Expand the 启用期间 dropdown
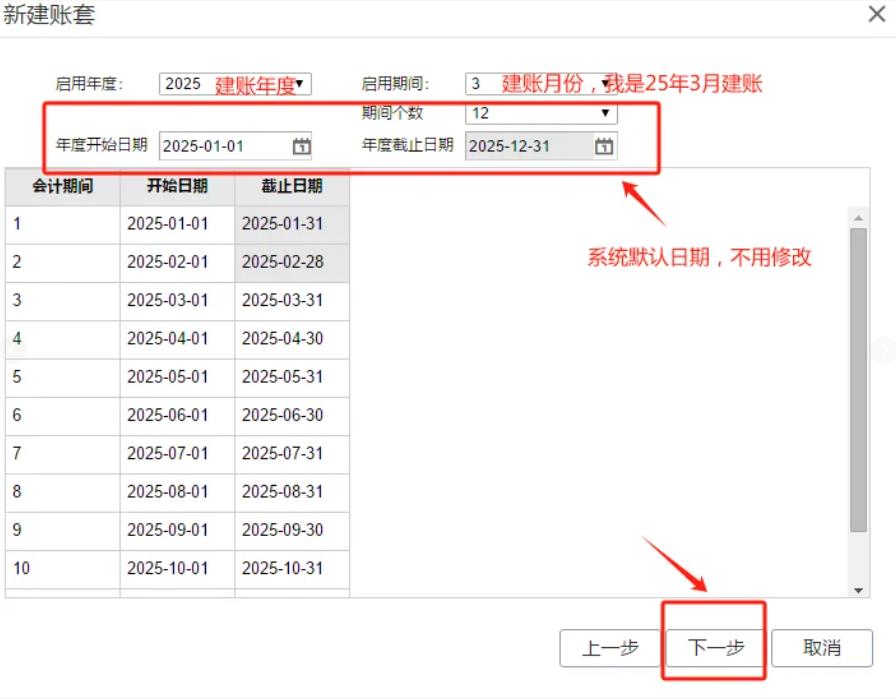 (x=604, y=84)
